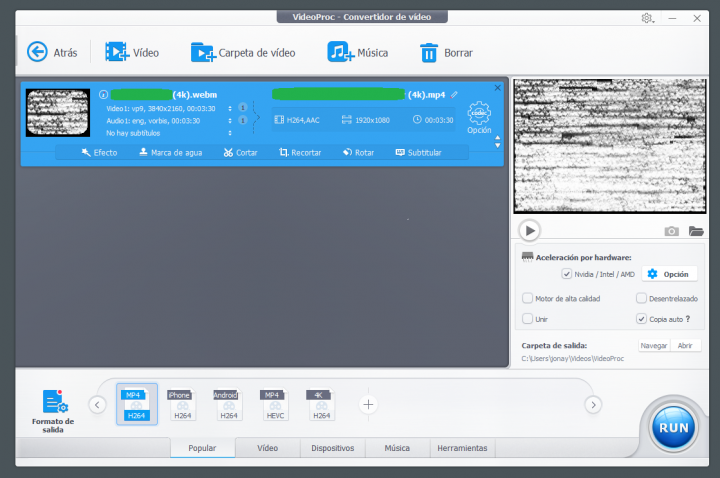
Task: Click the Borrar trash icon
Action: [x=429, y=53]
